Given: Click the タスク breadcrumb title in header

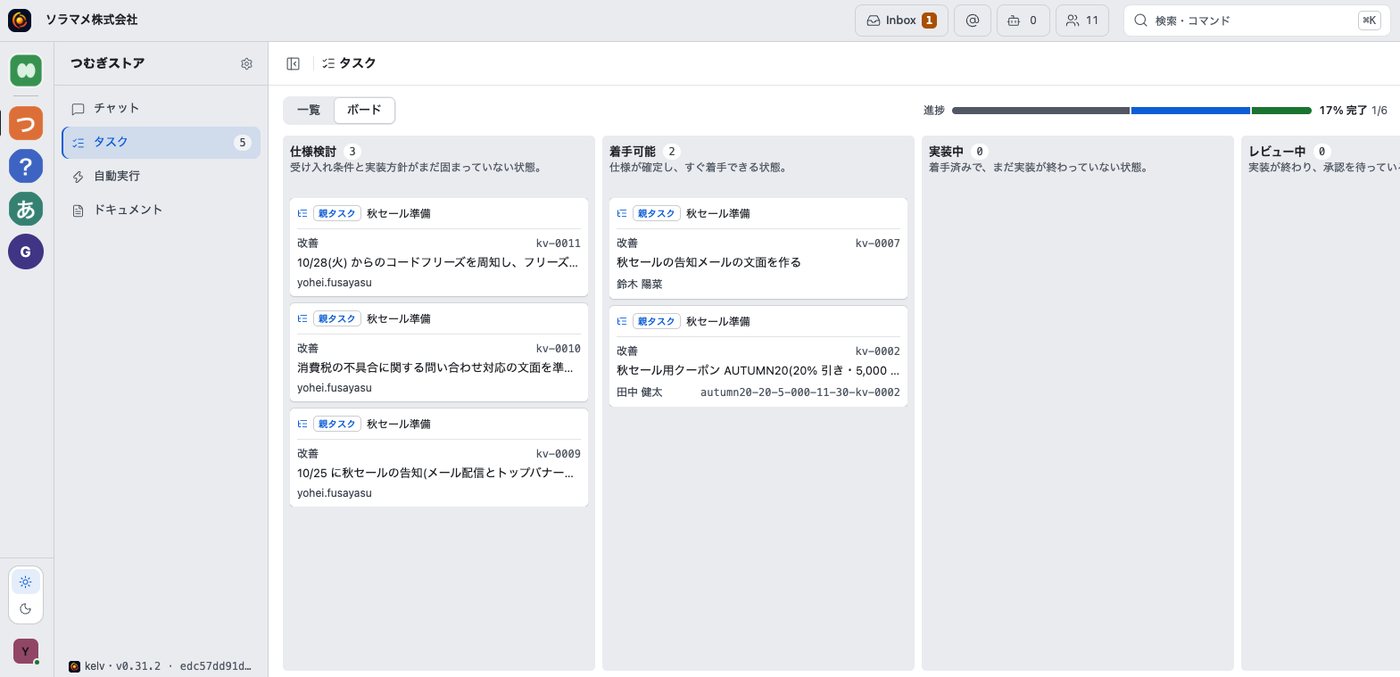Looking at the screenshot, I should tap(358, 63).
